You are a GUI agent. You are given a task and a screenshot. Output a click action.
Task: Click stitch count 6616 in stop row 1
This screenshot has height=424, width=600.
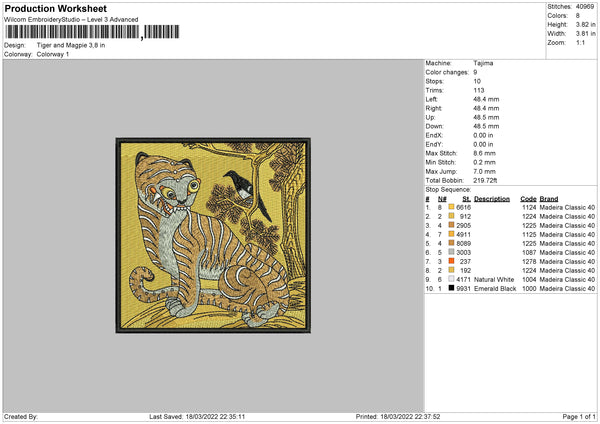point(463,207)
